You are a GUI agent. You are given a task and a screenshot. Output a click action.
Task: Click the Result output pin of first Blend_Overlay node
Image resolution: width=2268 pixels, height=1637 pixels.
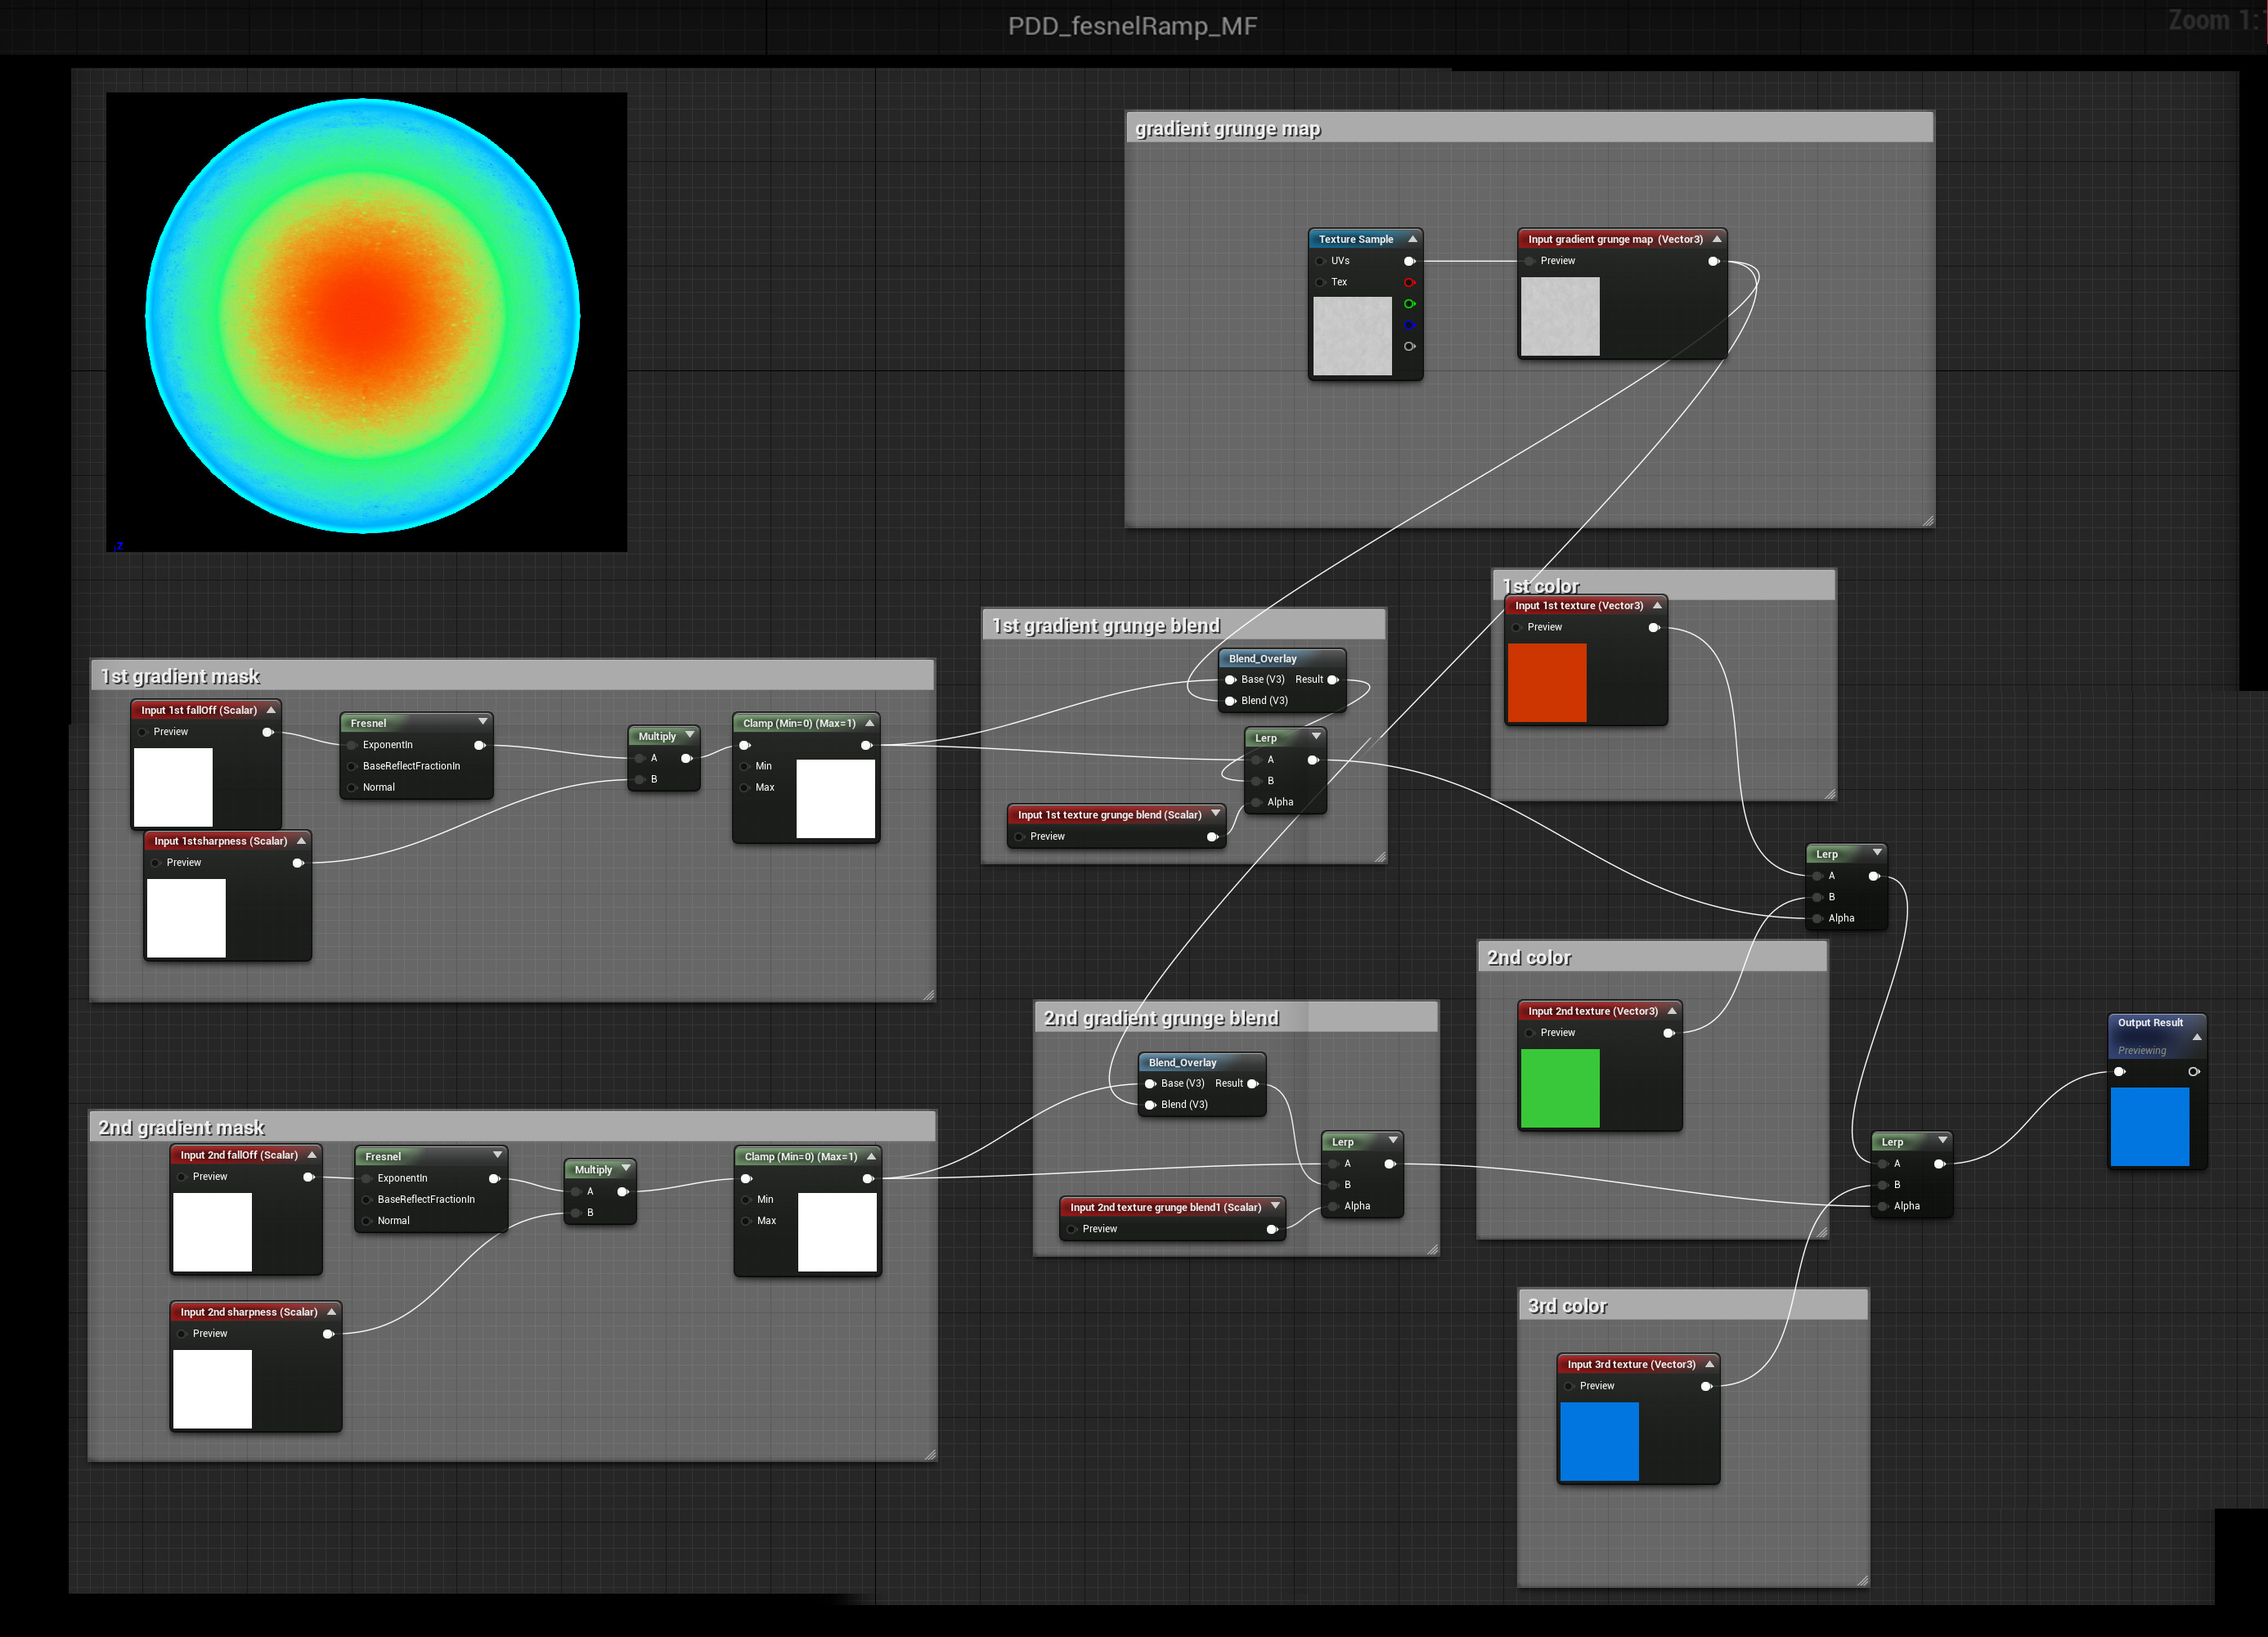(1333, 679)
